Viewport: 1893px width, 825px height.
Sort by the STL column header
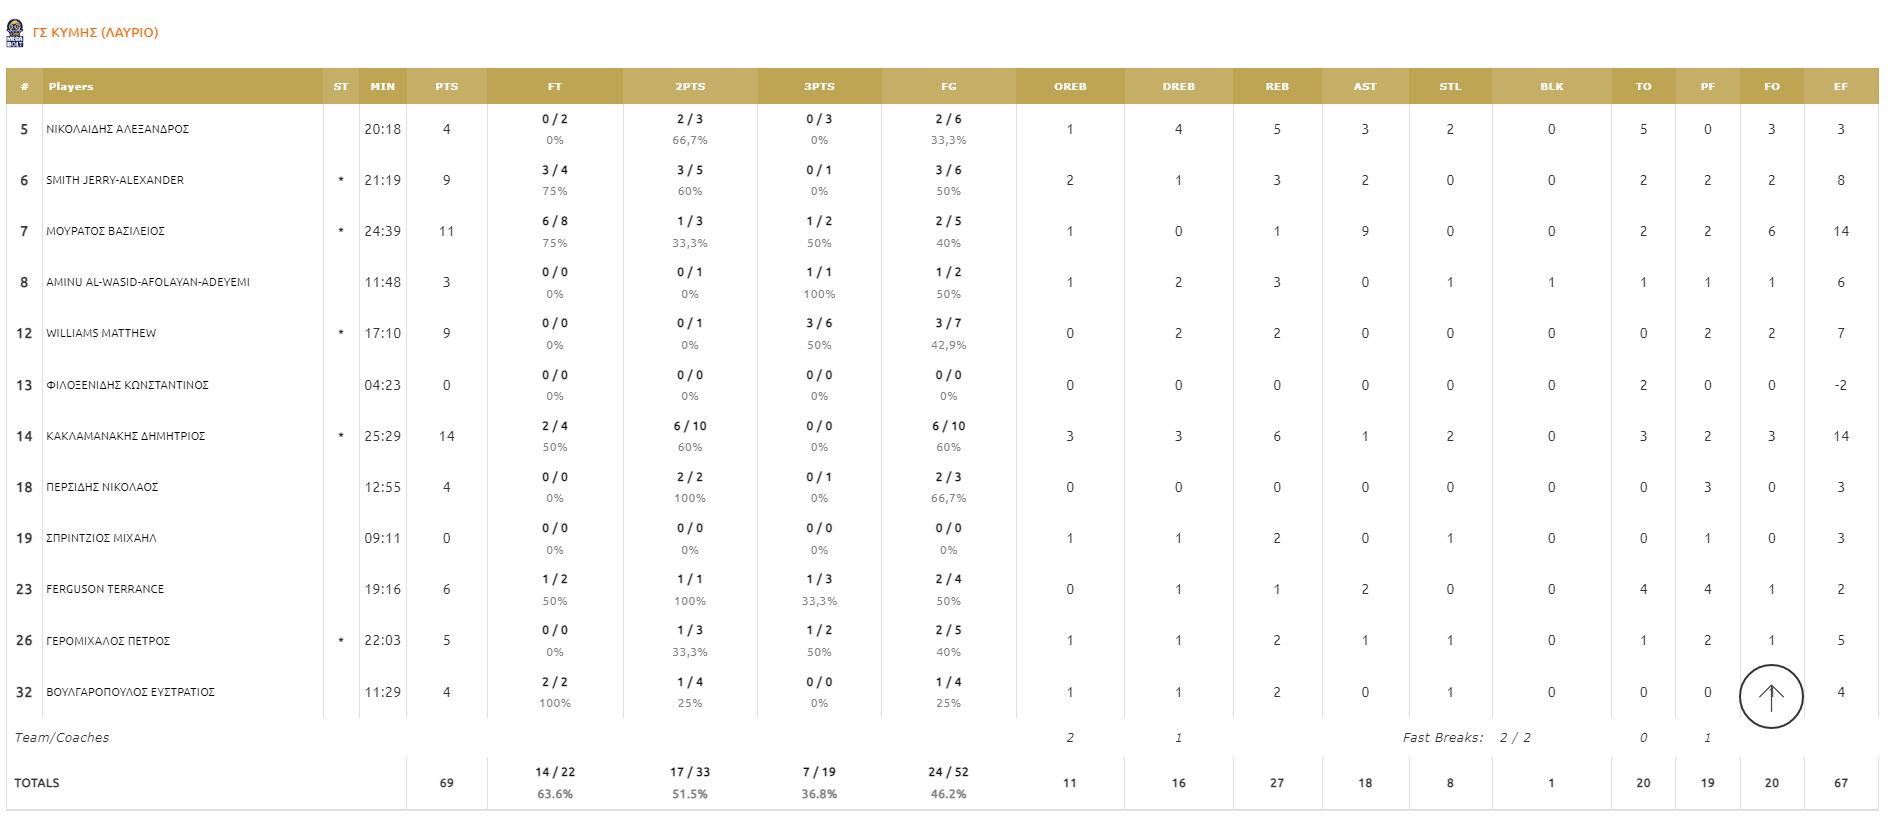coord(1449,87)
